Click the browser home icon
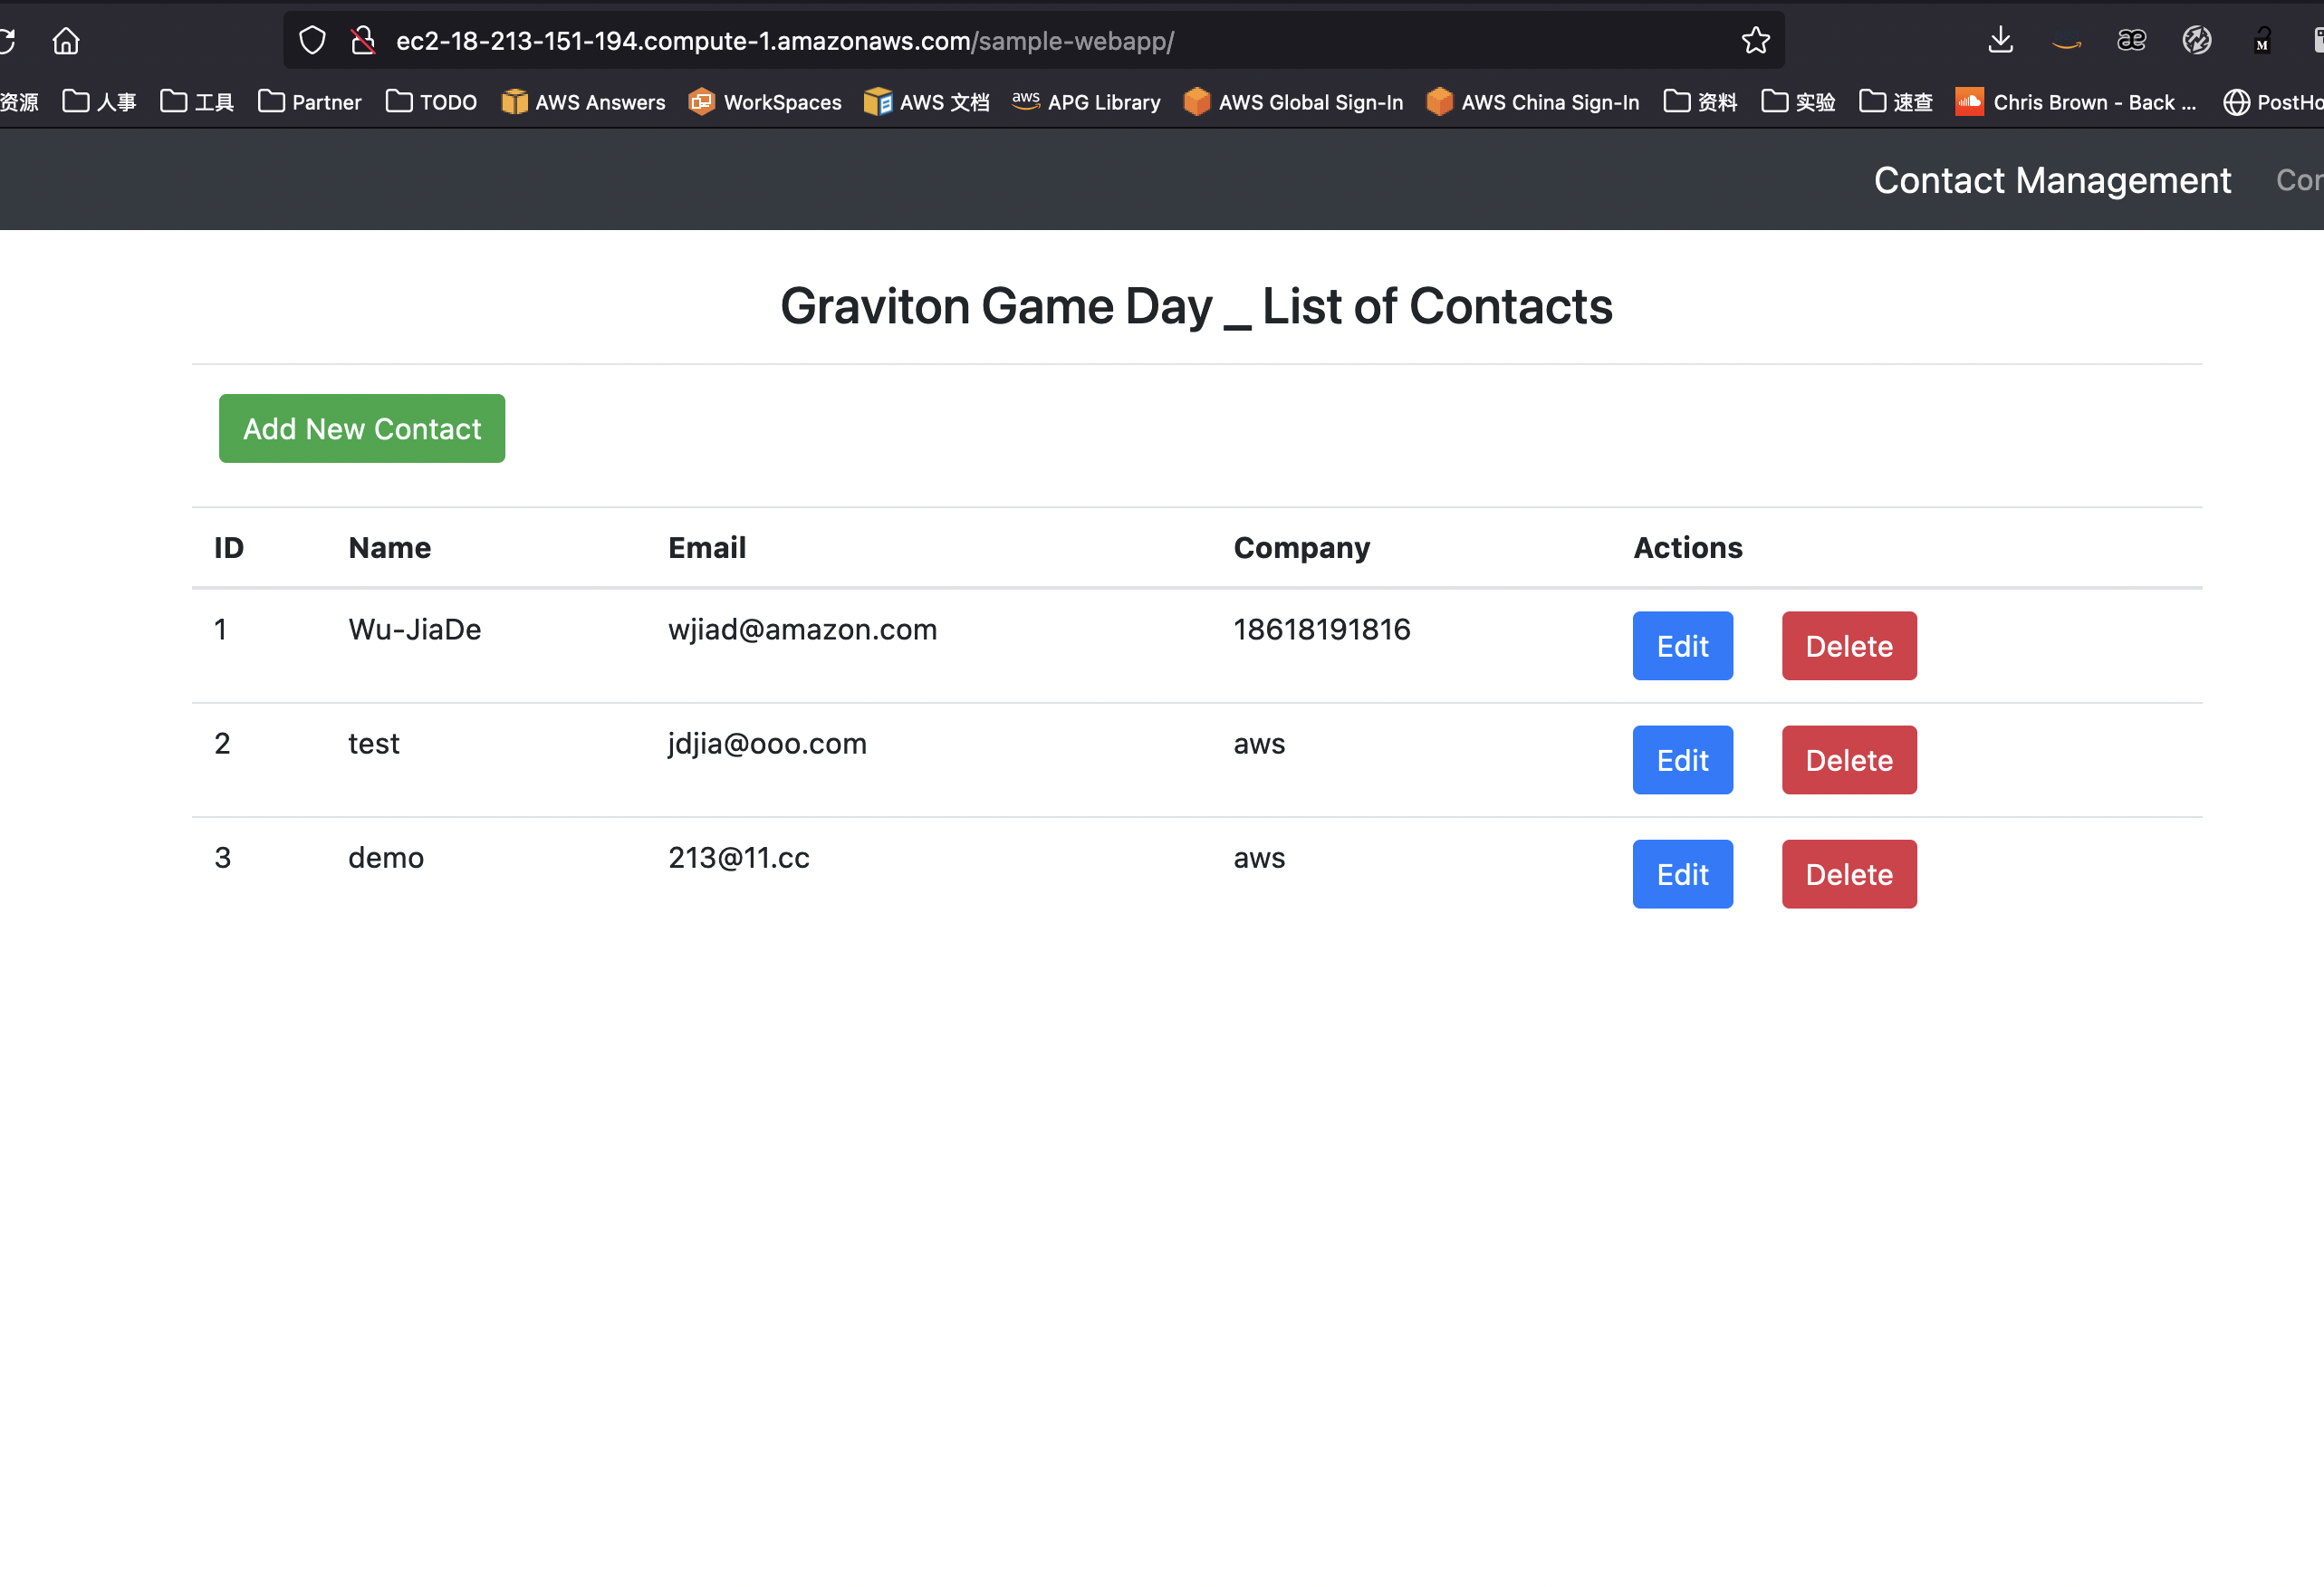The width and height of the screenshot is (2324, 1587). [66, 41]
